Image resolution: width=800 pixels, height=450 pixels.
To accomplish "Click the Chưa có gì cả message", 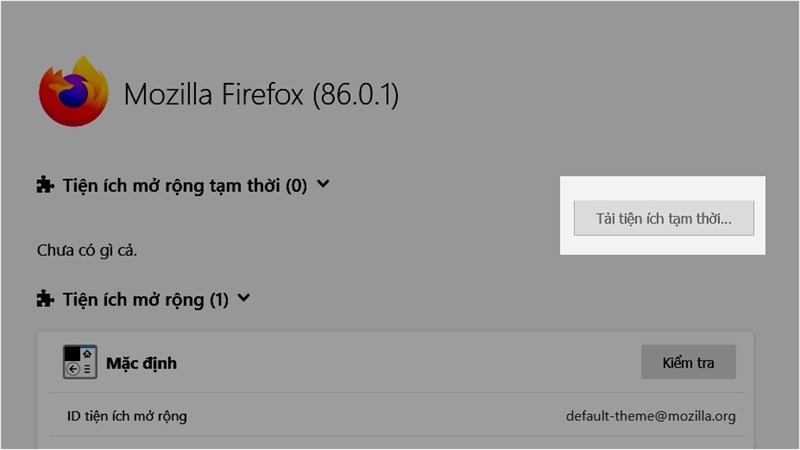I will pyautogui.click(x=86, y=249).
